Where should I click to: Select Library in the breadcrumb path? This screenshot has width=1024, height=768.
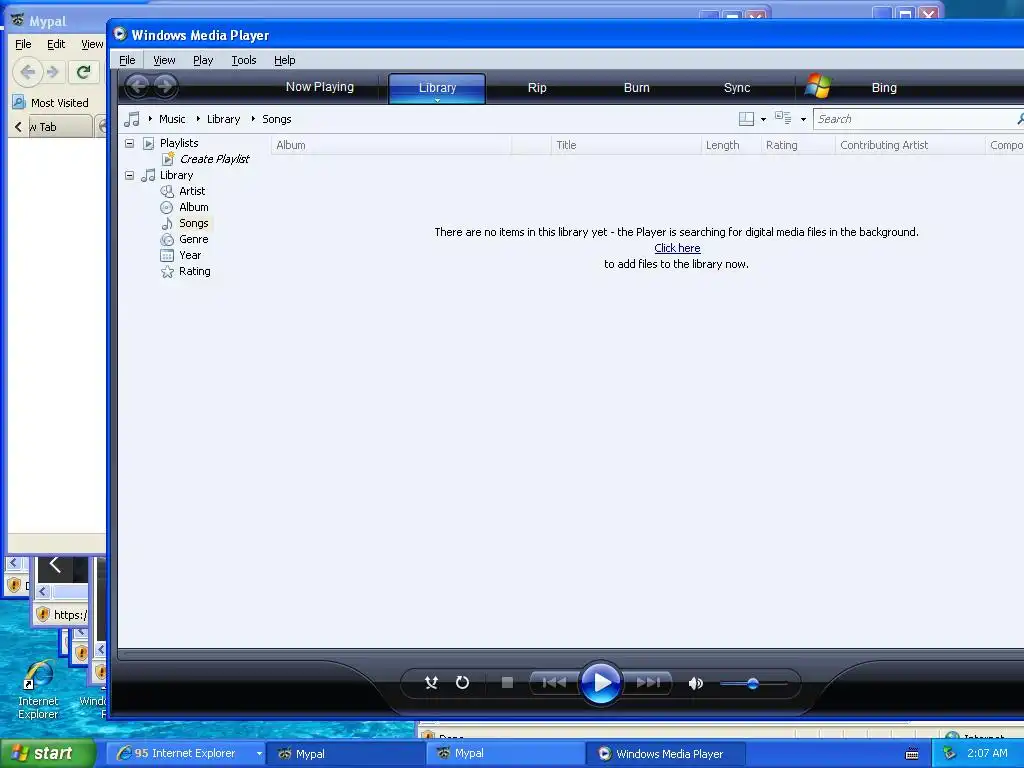tap(223, 119)
